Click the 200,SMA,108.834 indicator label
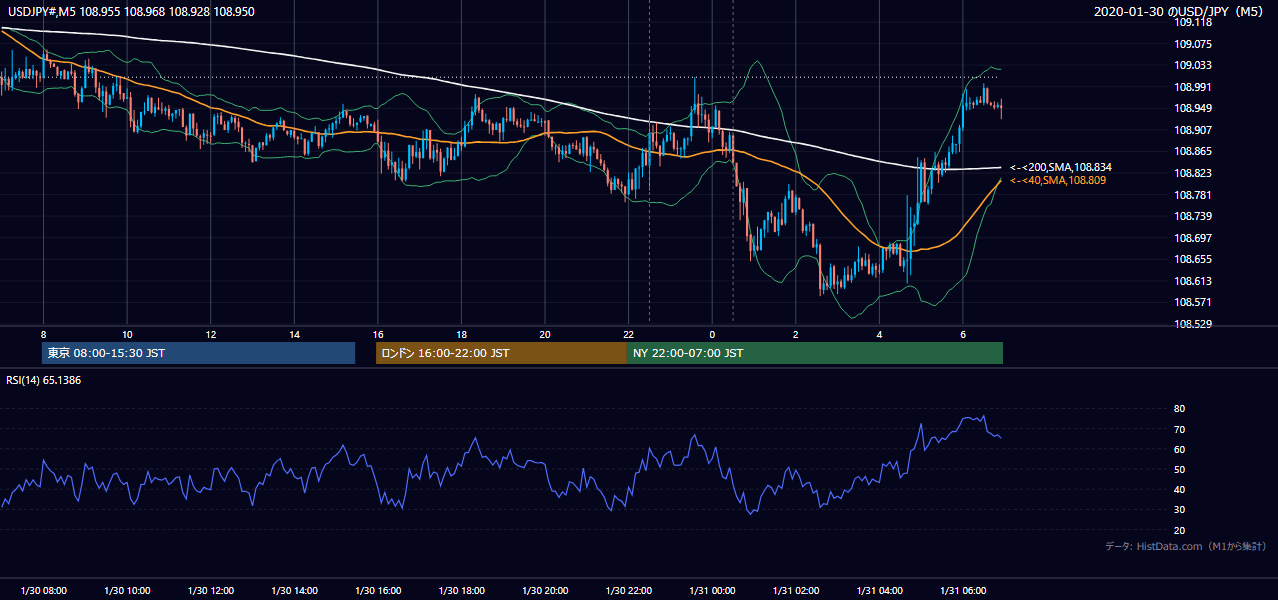The image size is (1278, 600). 1060,167
